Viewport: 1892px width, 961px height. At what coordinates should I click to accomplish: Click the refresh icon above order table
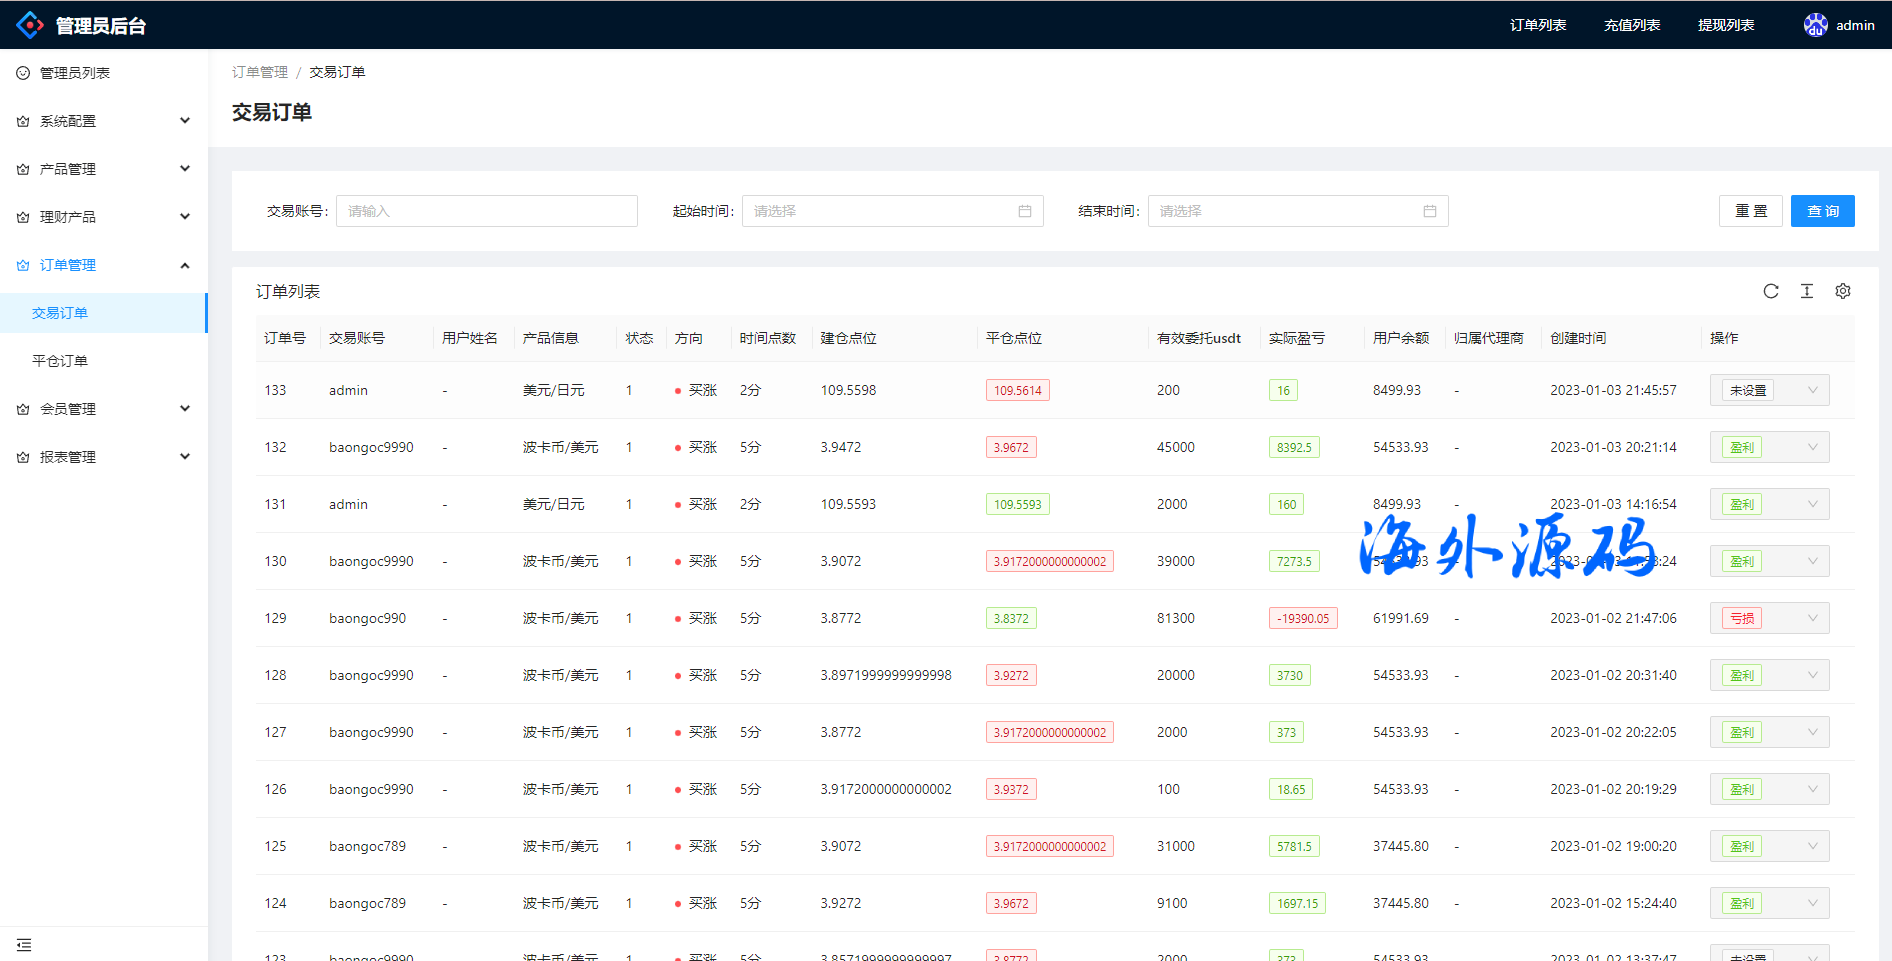(x=1771, y=291)
